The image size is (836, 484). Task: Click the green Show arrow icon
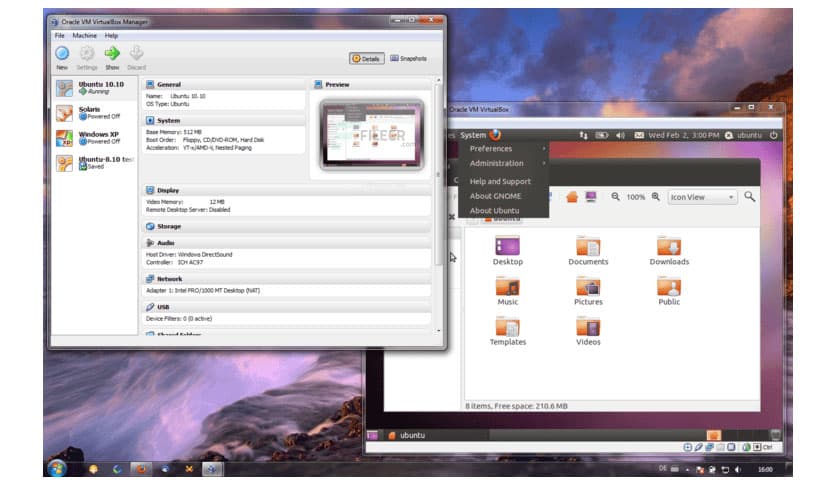112,53
